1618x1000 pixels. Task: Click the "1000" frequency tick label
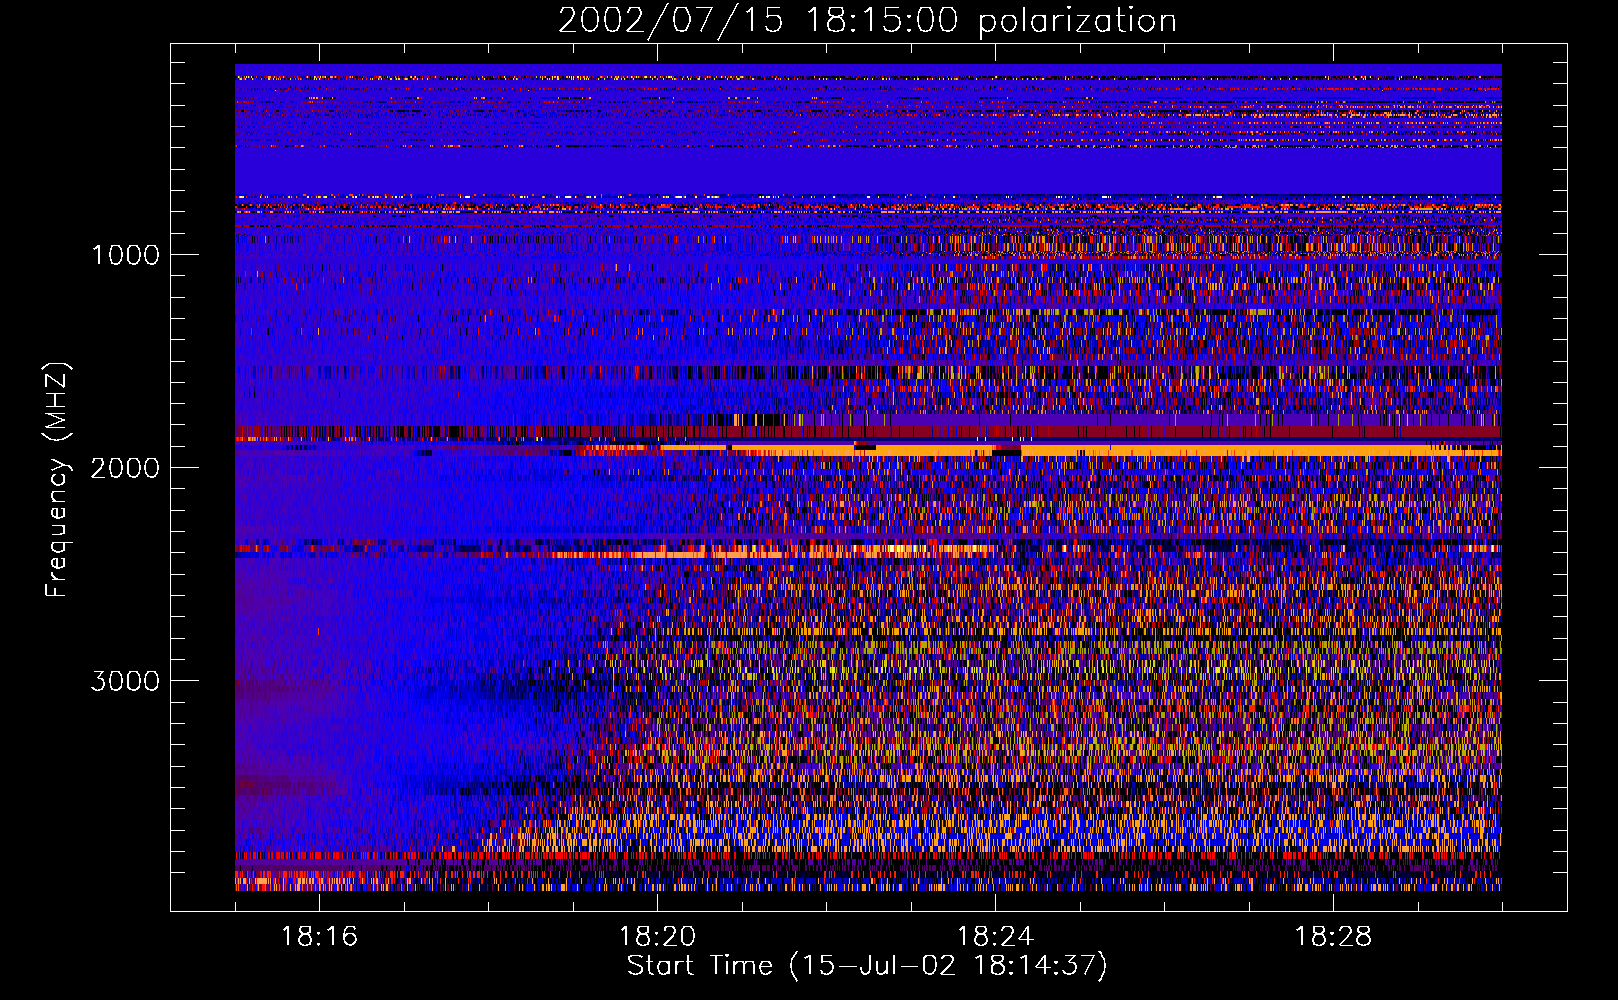(125, 255)
